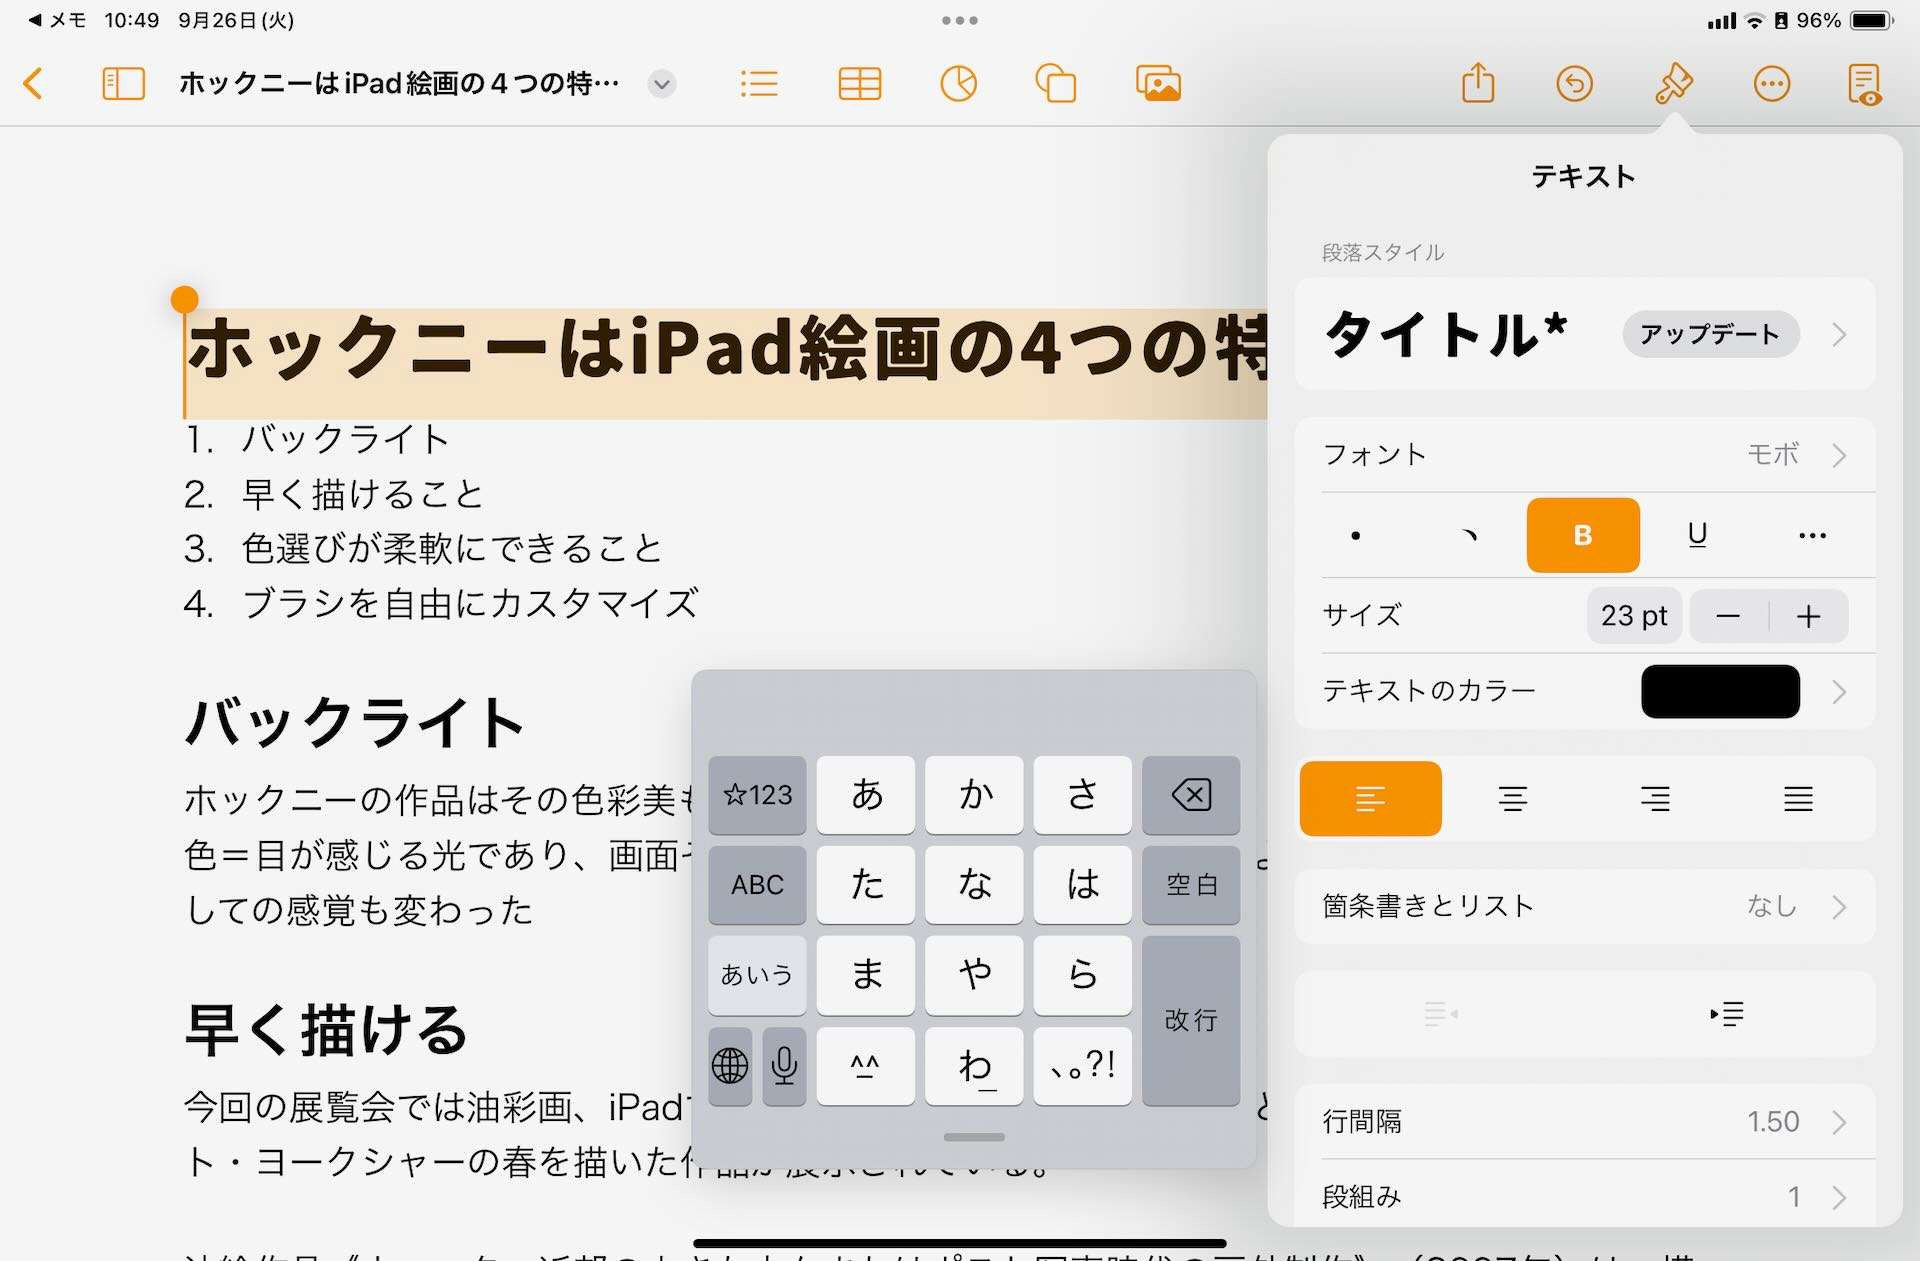
Task: Expand 箇条書きとリスト list options
Action: (x=1592, y=906)
